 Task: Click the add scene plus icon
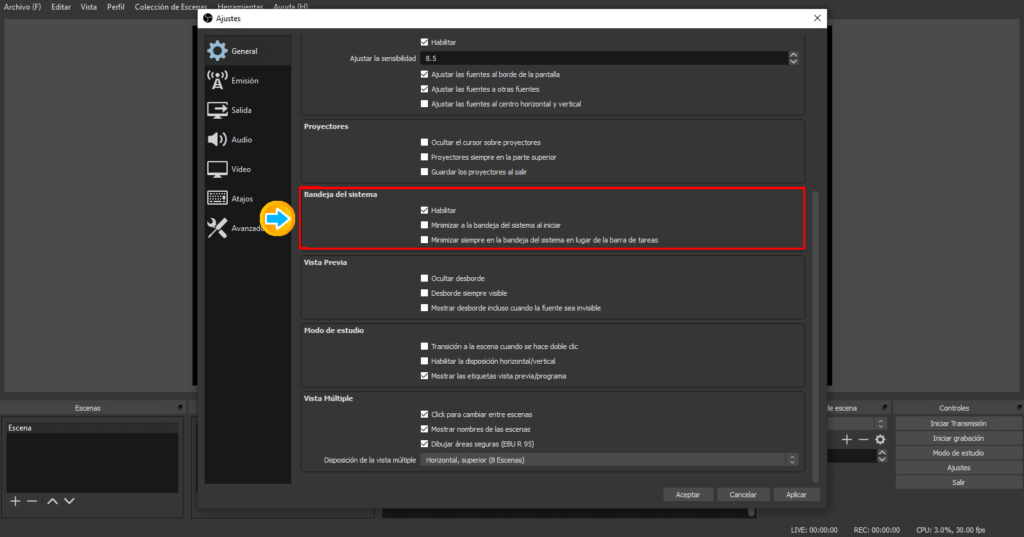[x=15, y=500]
